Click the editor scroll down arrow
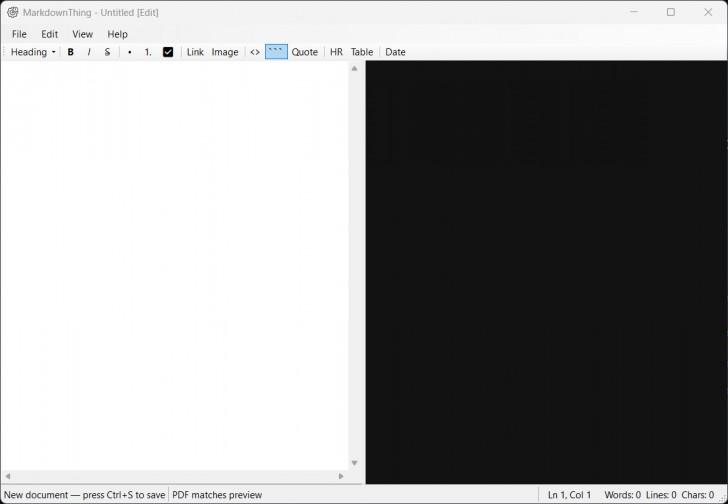Screen dimensions: 728x504 [355, 463]
